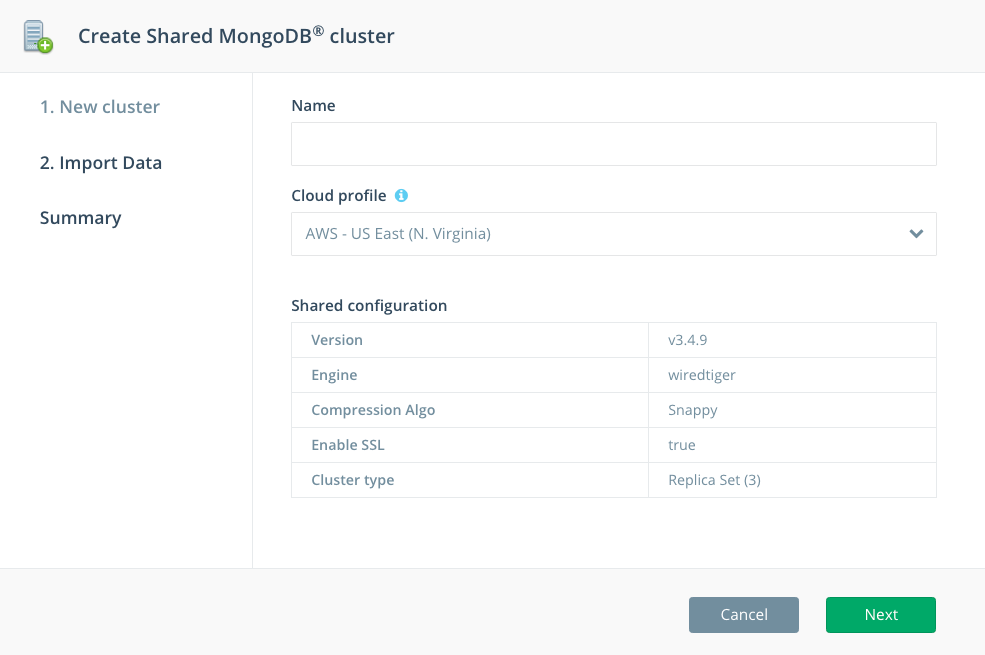
Task: Expand the Cloud profile dropdown chevron
Action: [x=916, y=234]
